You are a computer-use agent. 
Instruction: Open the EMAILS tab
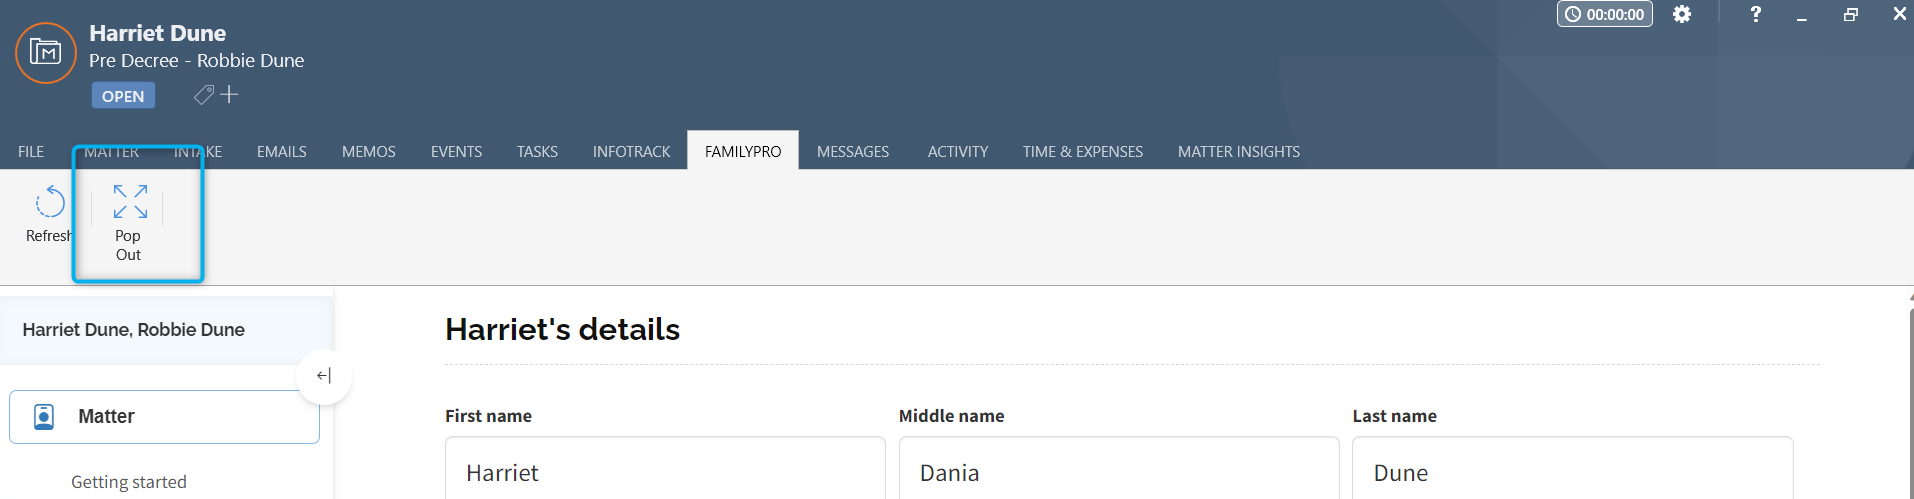[282, 152]
